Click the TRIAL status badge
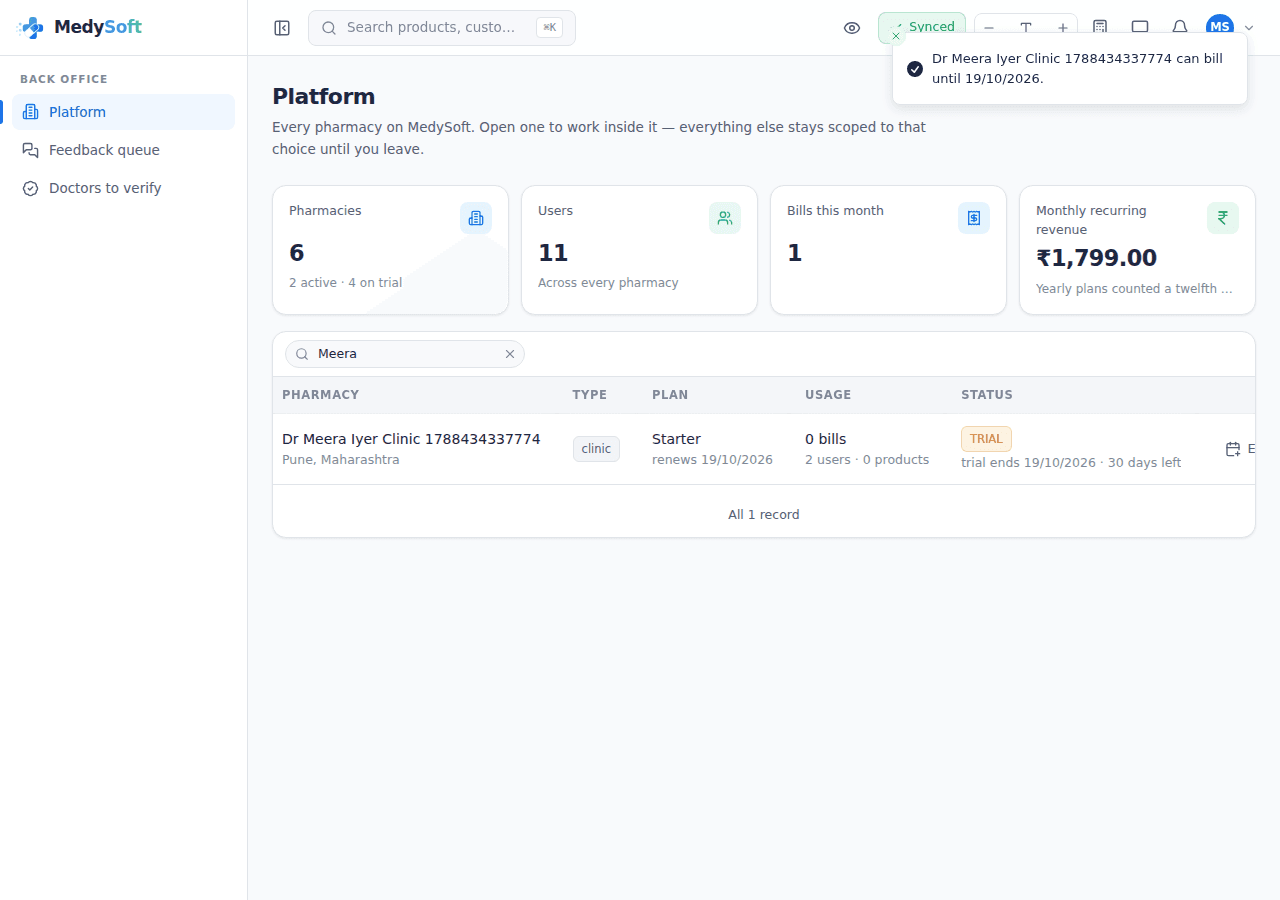Image resolution: width=1280 pixels, height=900 pixels. [x=986, y=439]
